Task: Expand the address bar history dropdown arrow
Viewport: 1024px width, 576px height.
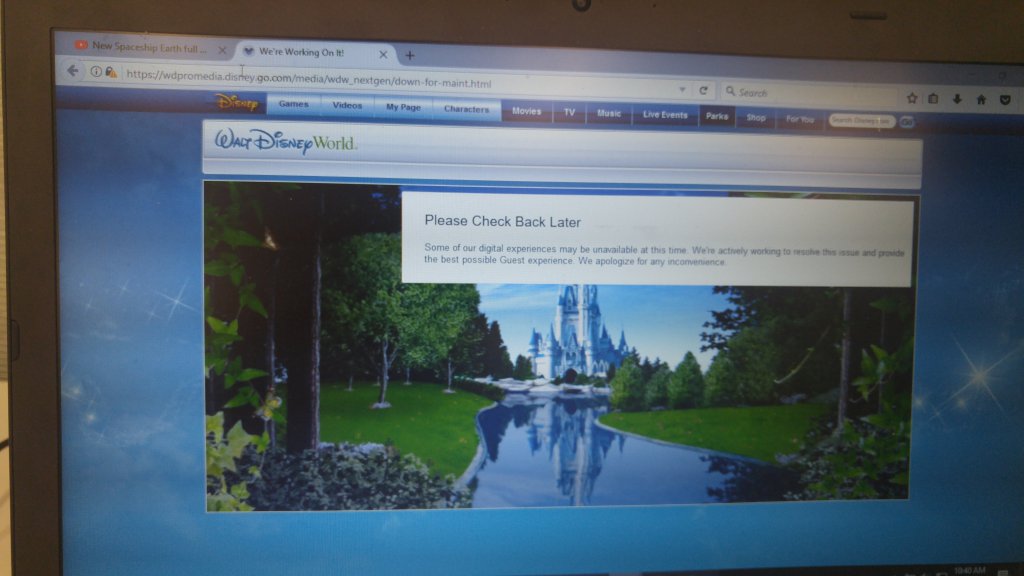Action: pos(682,89)
